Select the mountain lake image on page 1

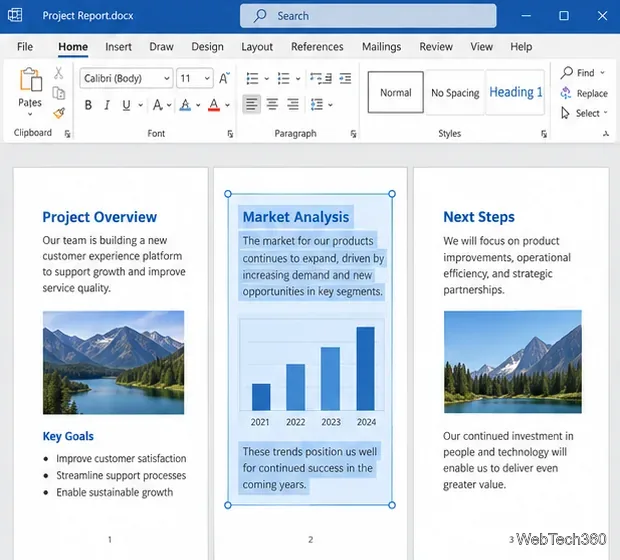(113, 363)
